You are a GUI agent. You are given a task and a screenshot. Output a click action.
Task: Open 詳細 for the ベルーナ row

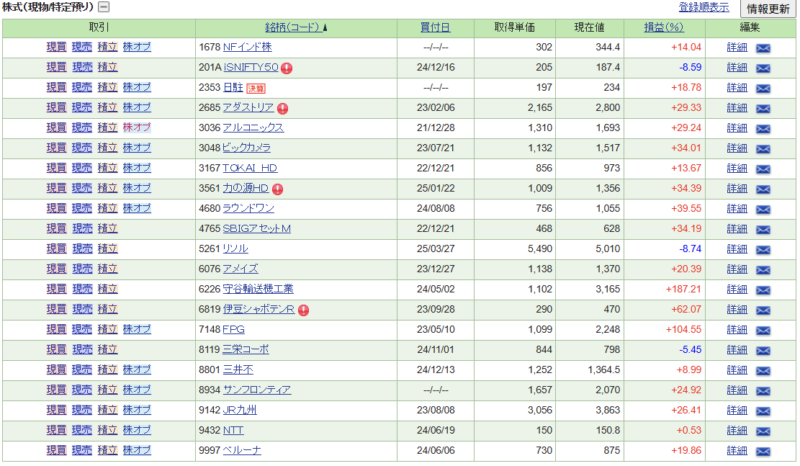(x=737, y=450)
